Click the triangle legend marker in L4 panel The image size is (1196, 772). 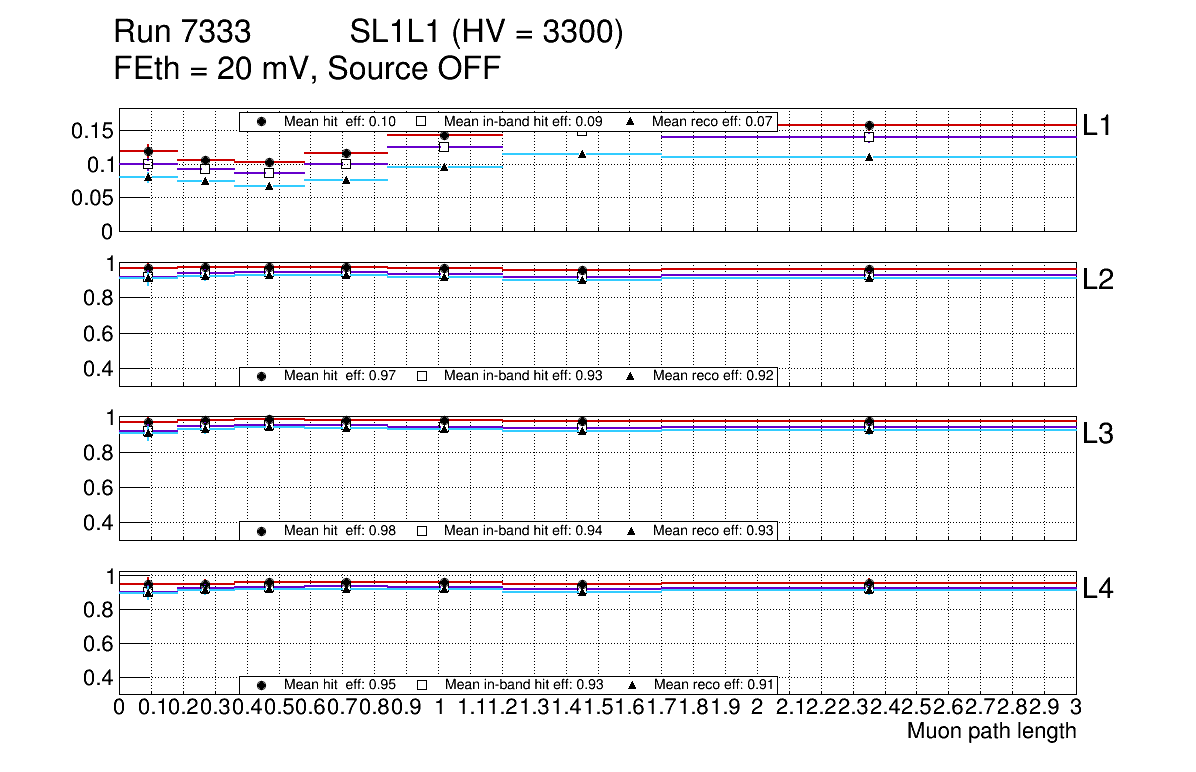click(631, 685)
